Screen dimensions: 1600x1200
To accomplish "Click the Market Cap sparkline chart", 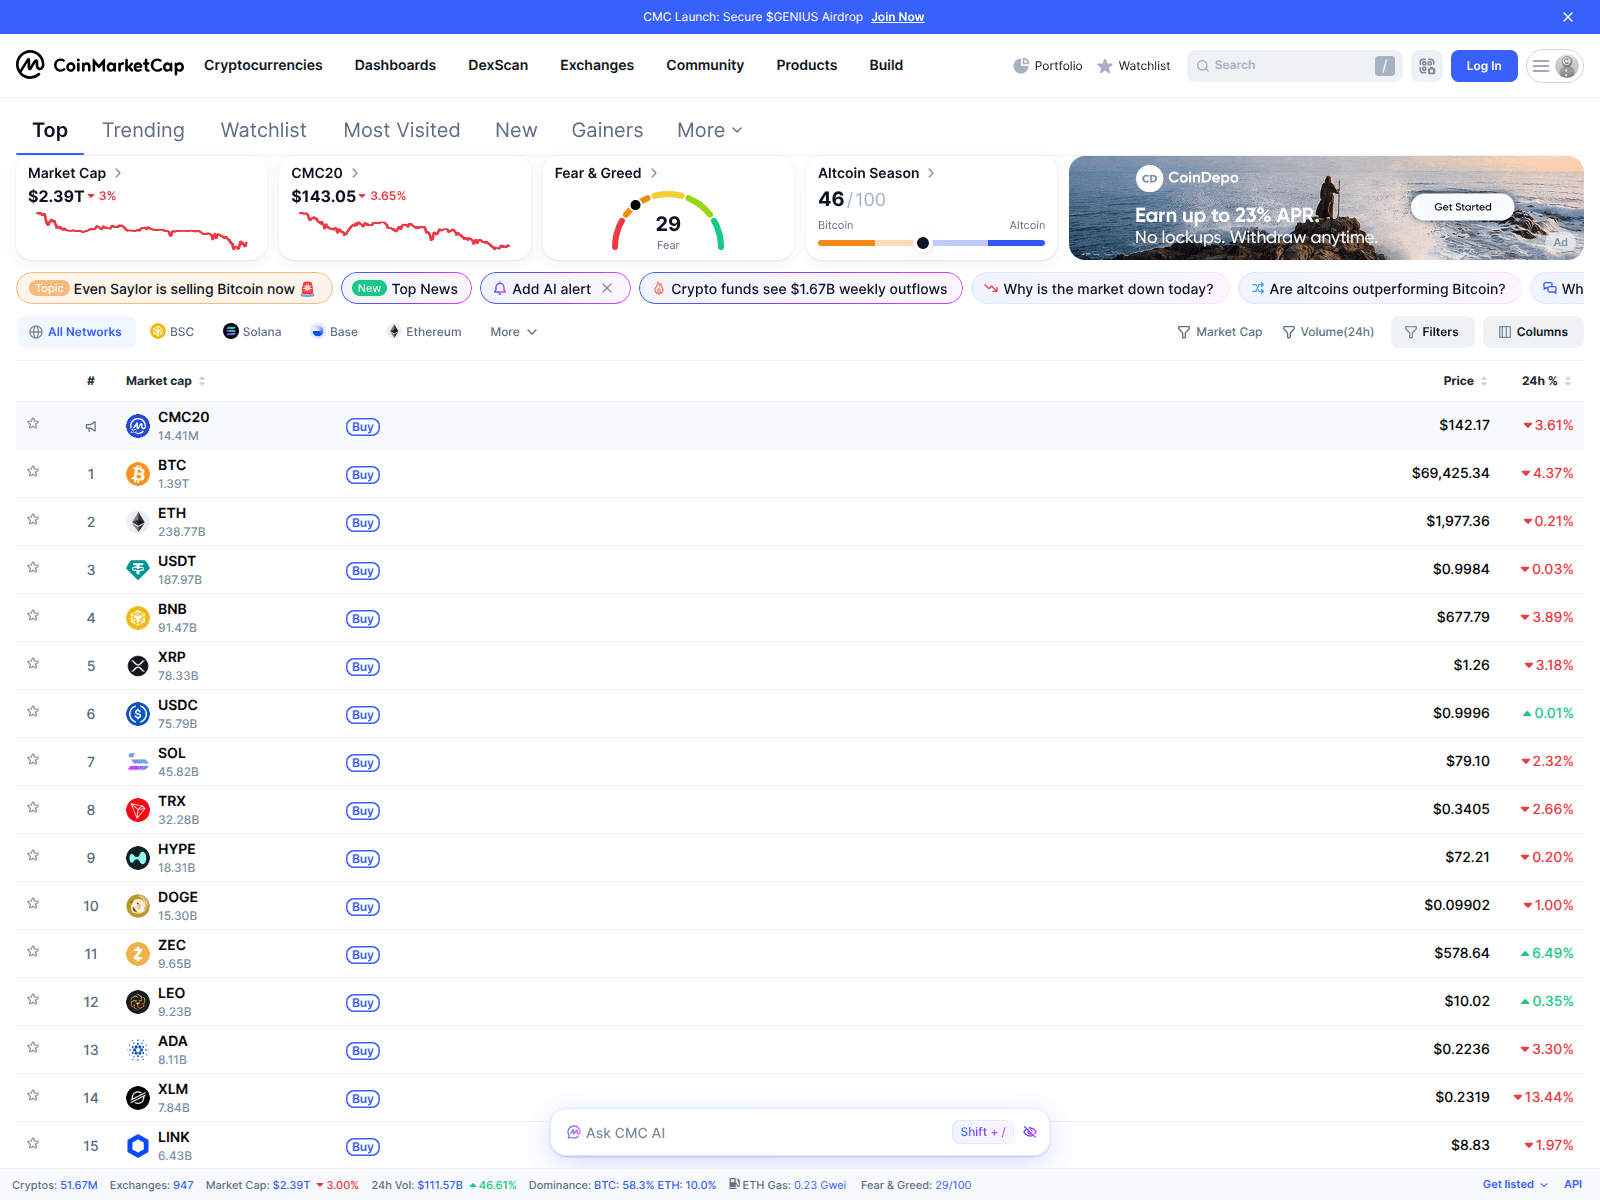I will point(142,231).
